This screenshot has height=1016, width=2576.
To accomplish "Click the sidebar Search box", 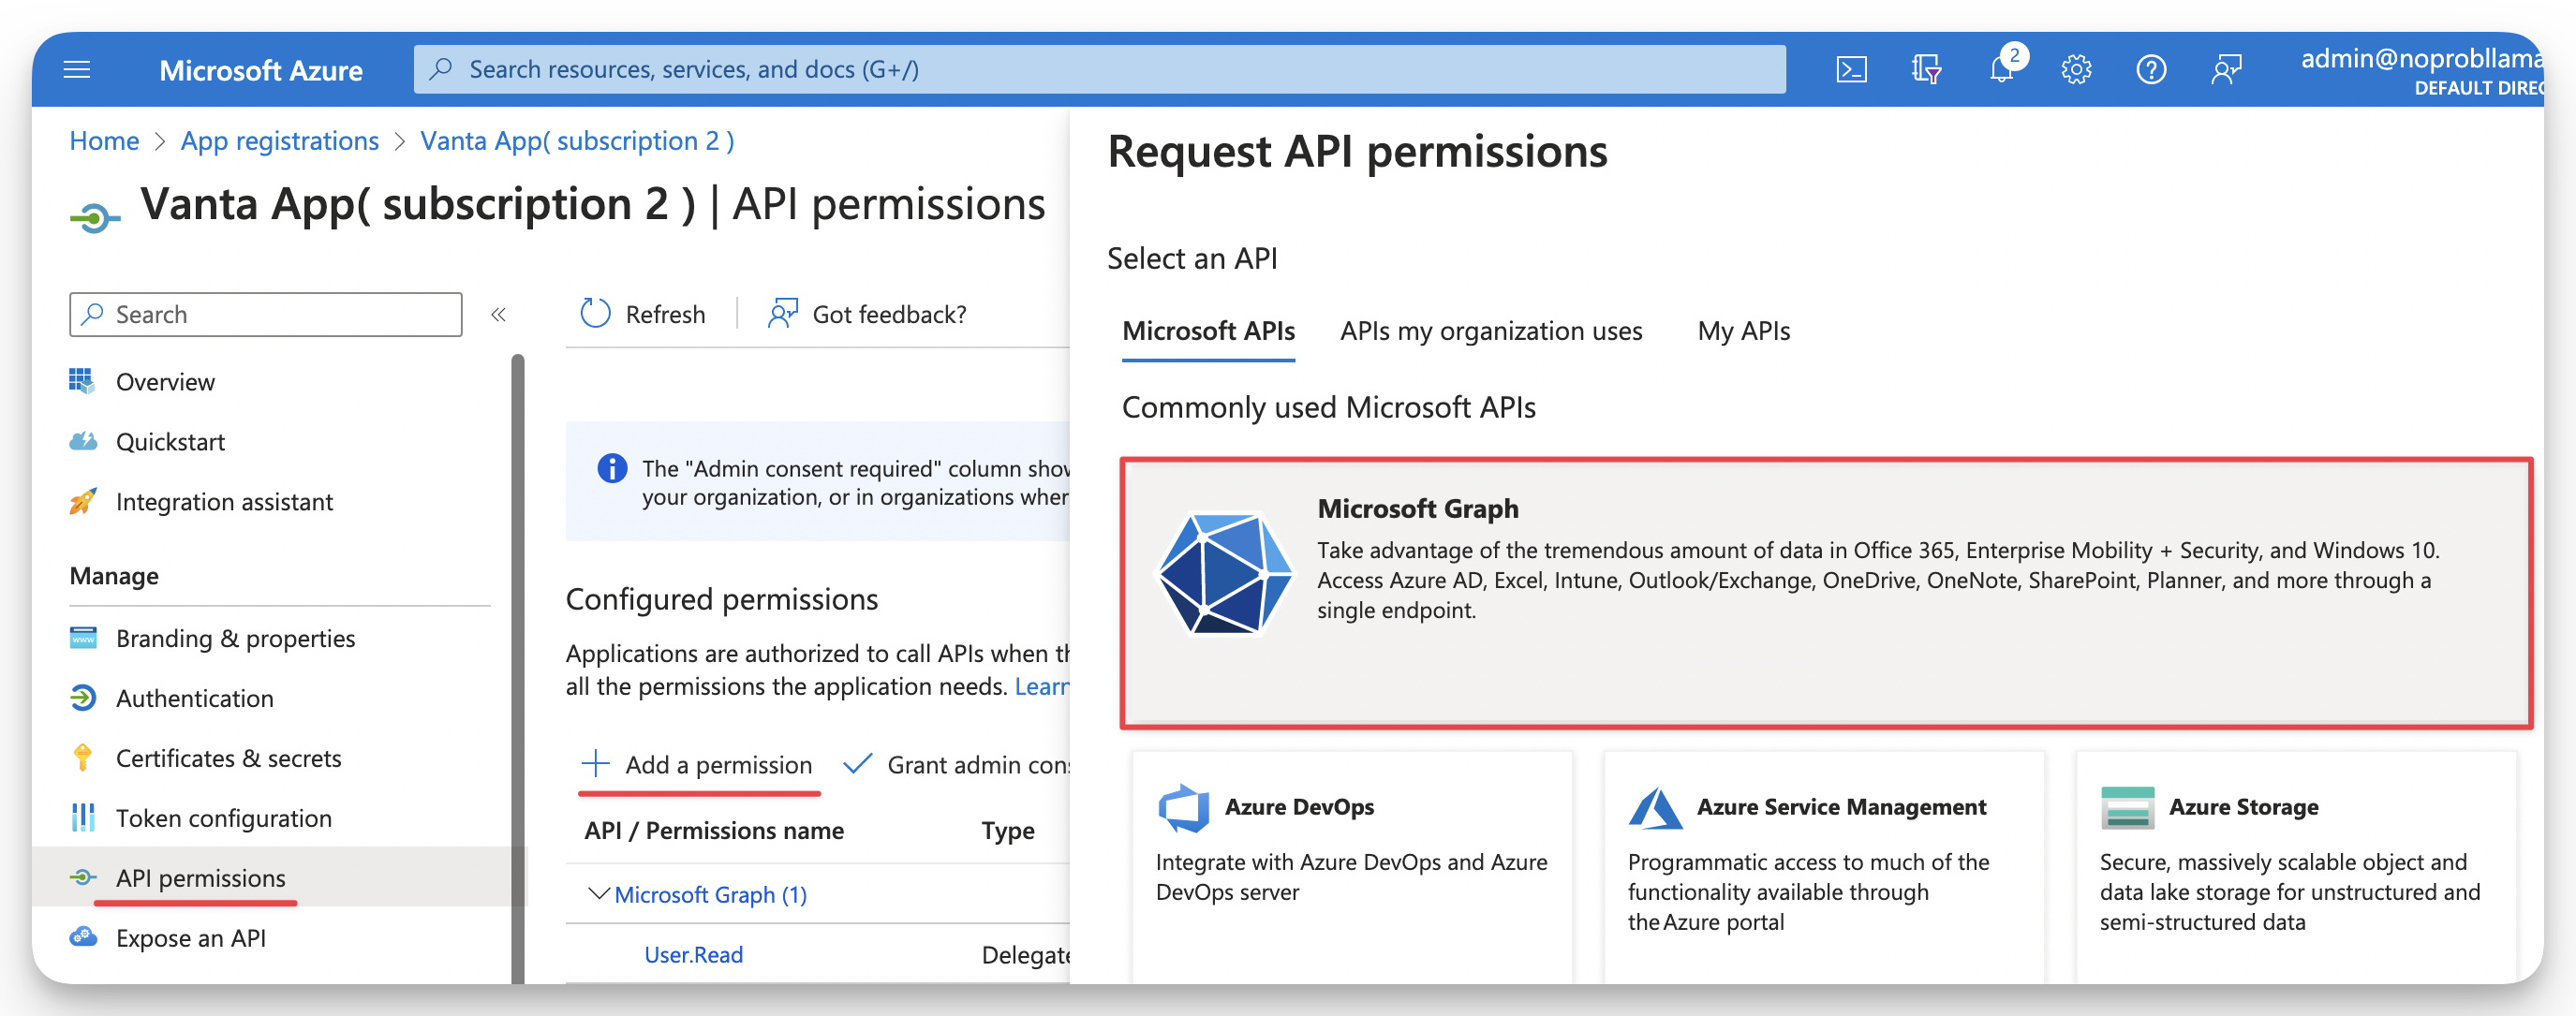I will (266, 314).
